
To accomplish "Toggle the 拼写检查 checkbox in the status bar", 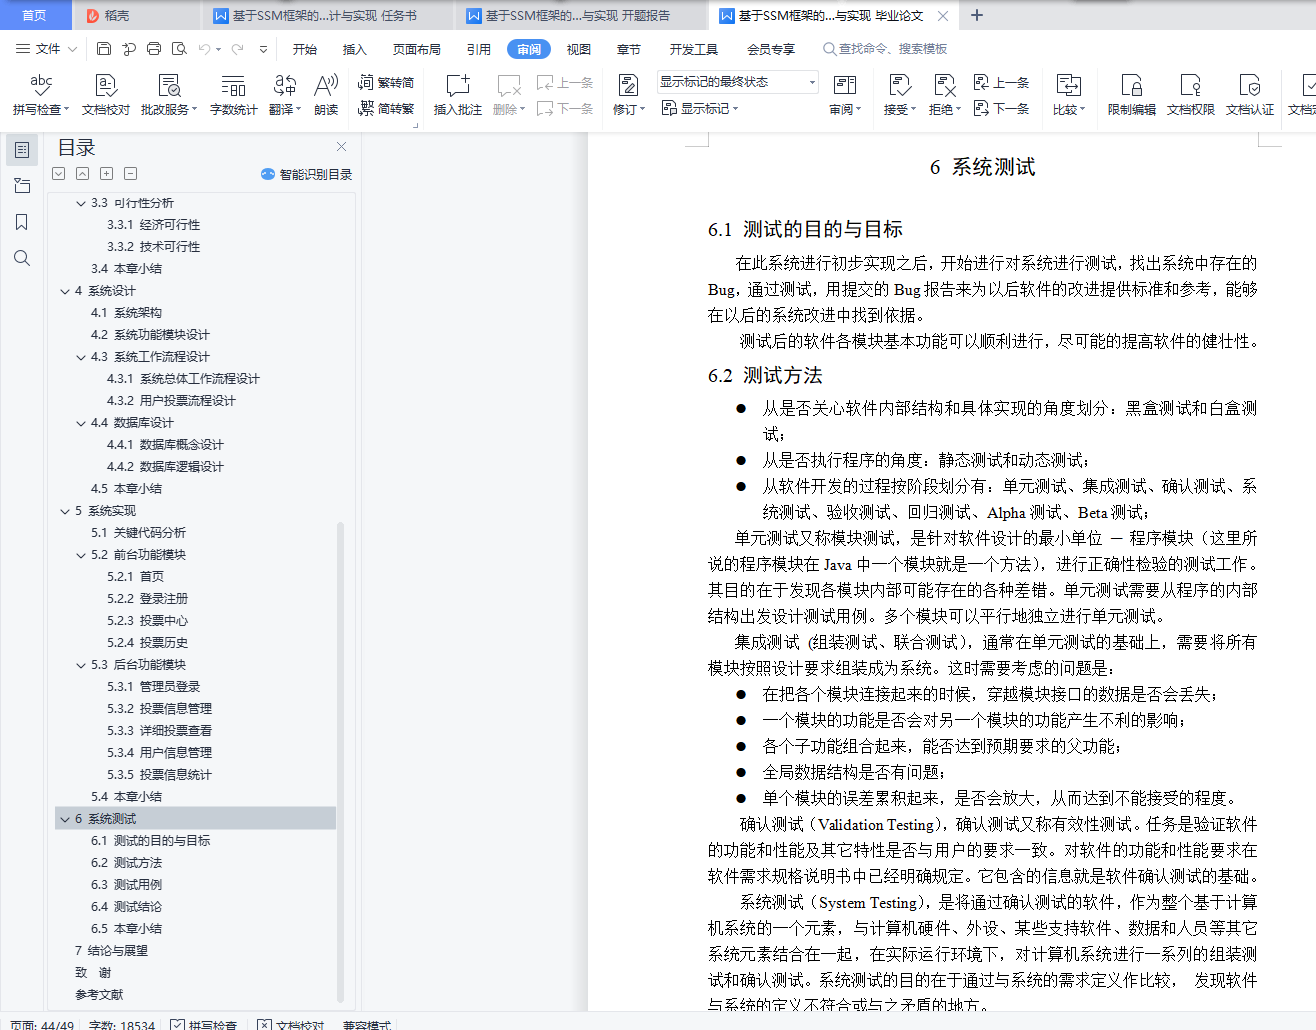I will pyautogui.click(x=177, y=1025).
